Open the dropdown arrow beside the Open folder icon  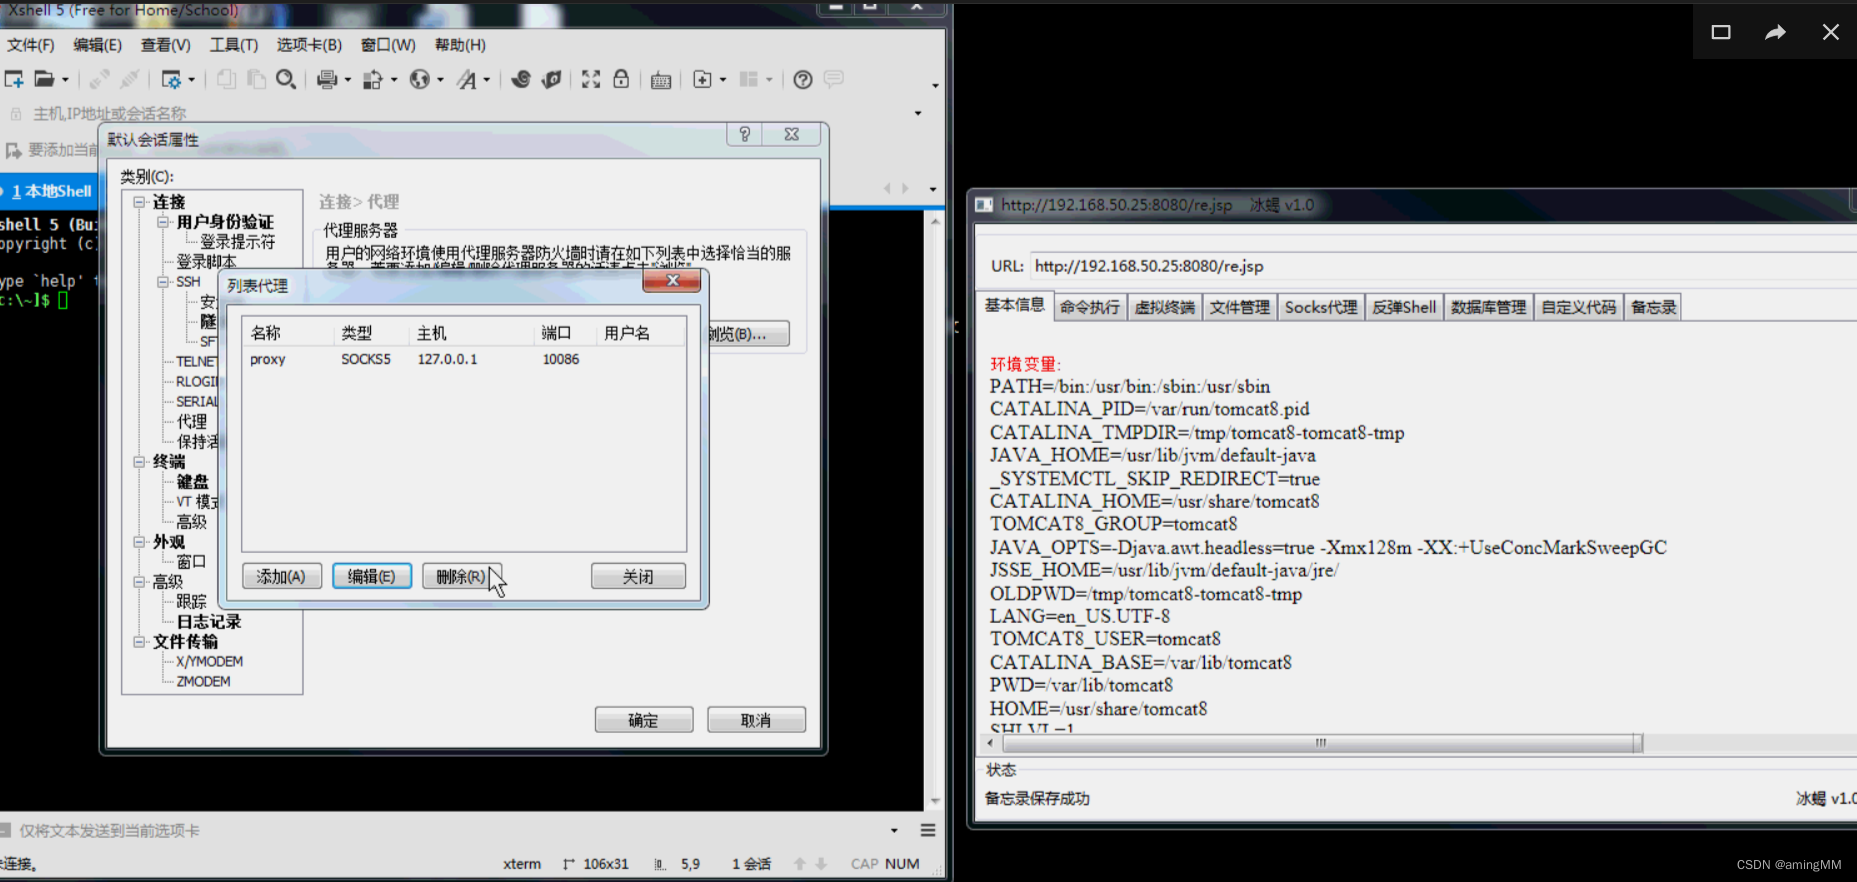coord(65,80)
